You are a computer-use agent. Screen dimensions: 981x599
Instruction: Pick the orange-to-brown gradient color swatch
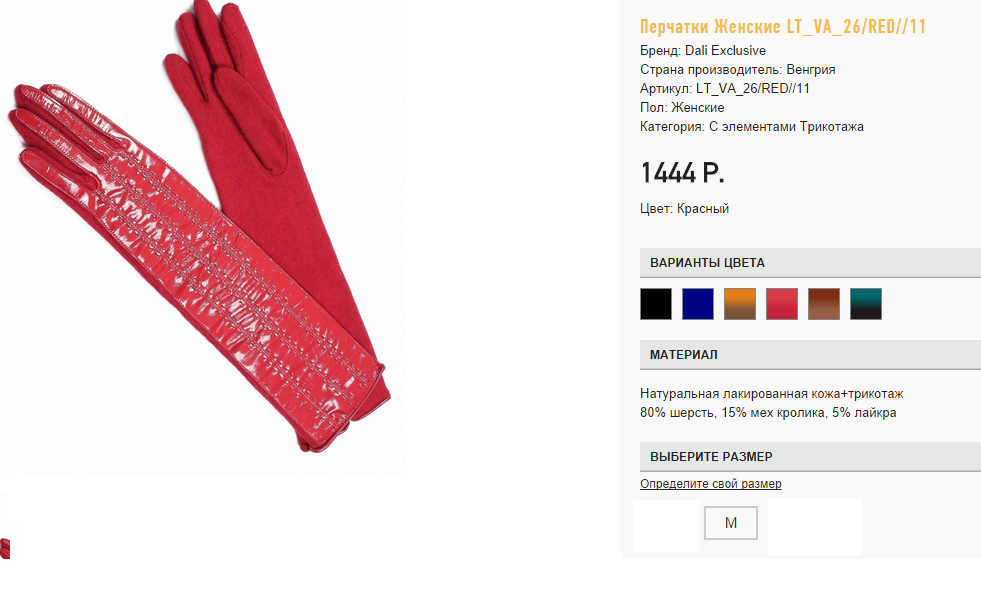(x=740, y=304)
